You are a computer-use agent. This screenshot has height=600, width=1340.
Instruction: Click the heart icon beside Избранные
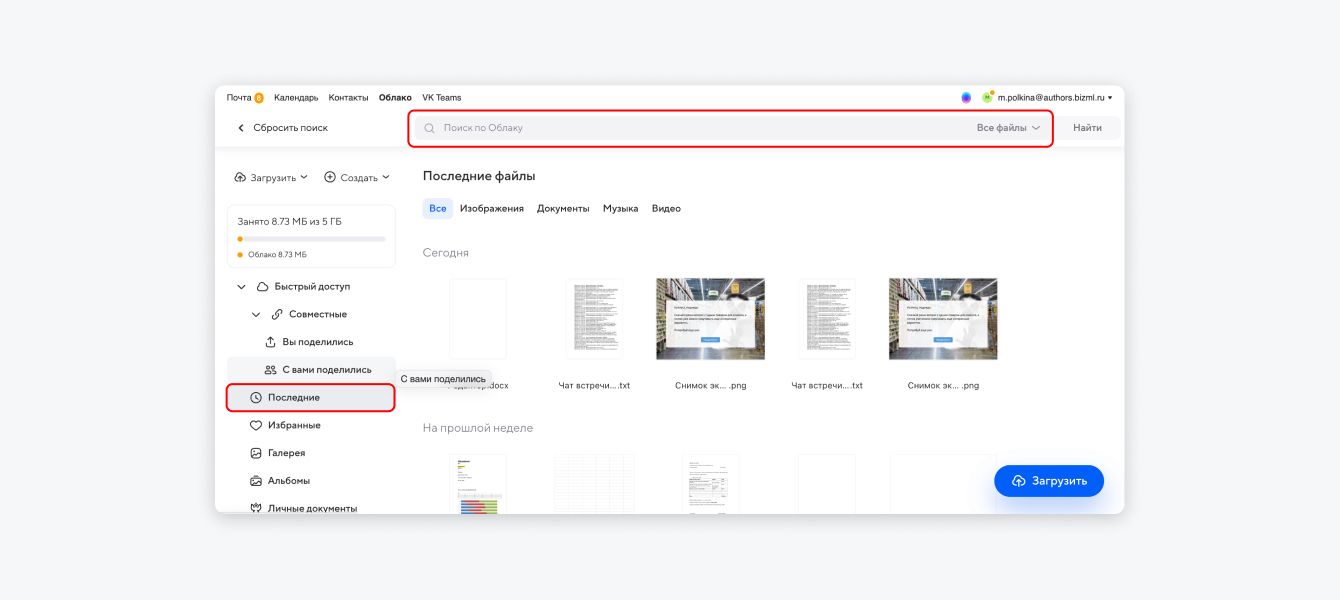[256, 425]
